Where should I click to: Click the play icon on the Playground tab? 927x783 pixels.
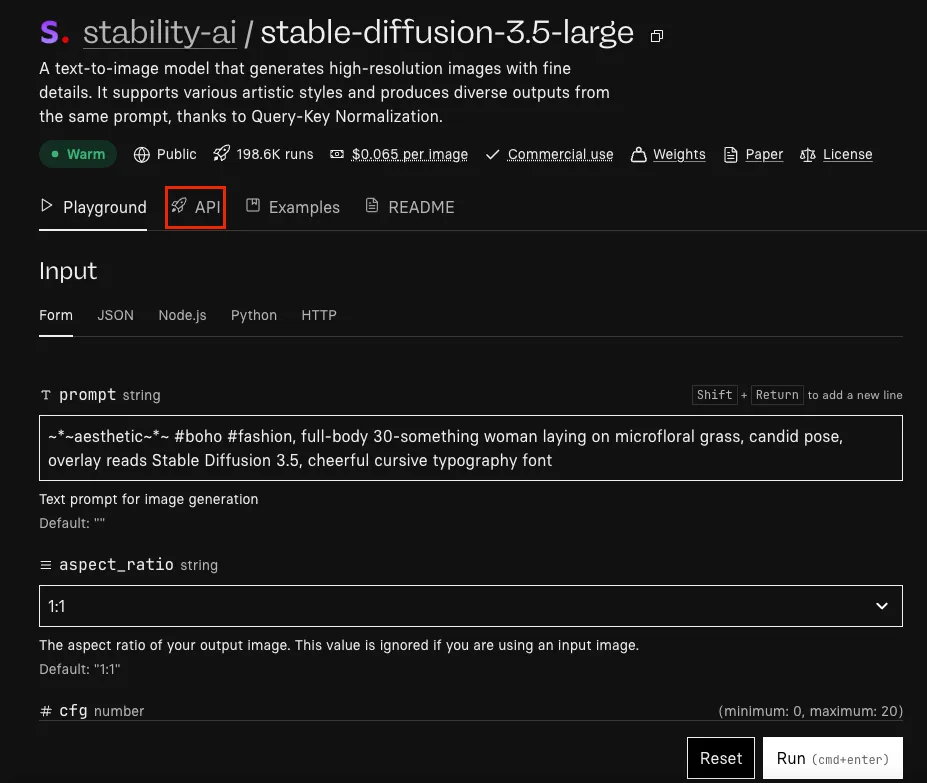[47, 206]
